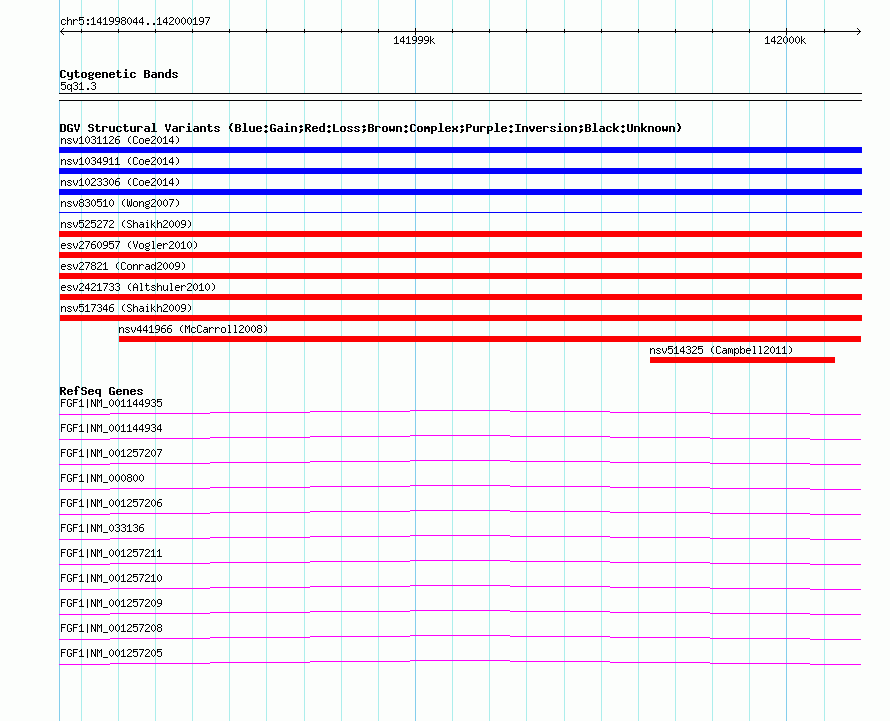Click the FGF1|NM_001257209 transcript label

(111, 603)
